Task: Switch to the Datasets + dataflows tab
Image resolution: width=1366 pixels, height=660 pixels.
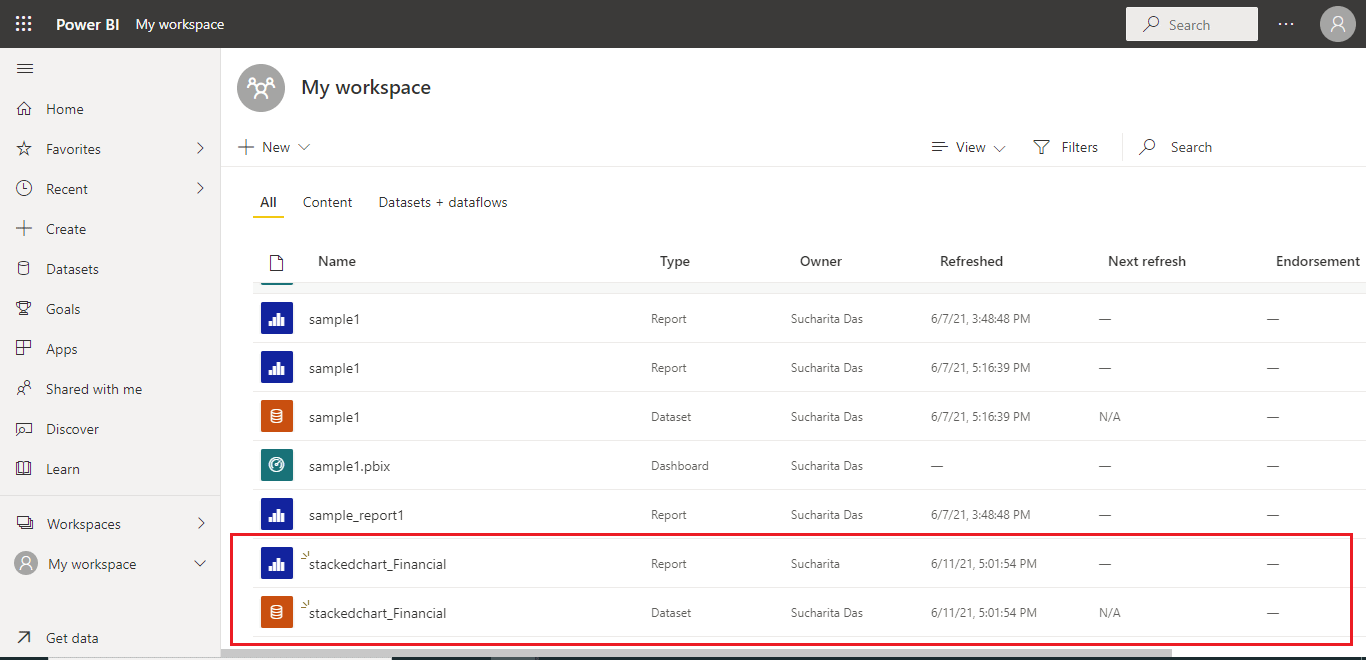Action: click(443, 202)
